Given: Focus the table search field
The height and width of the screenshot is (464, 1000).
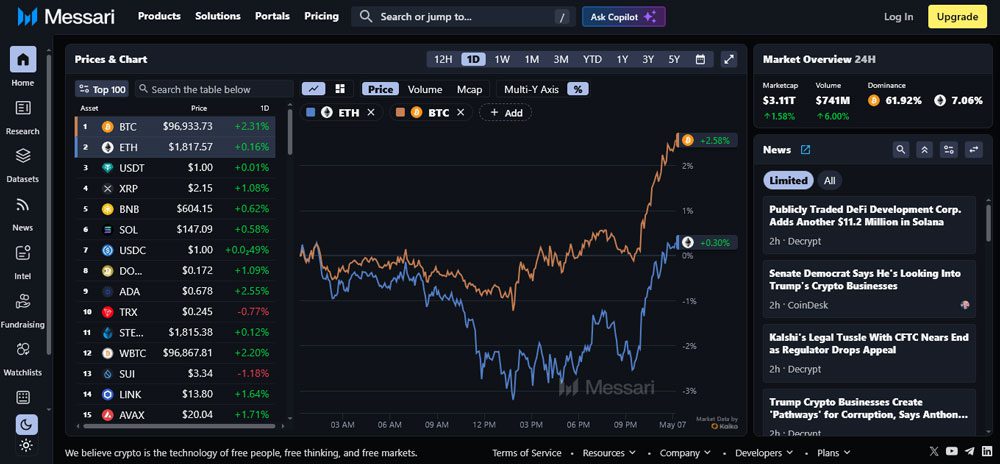Looking at the screenshot, I should click(x=213, y=89).
